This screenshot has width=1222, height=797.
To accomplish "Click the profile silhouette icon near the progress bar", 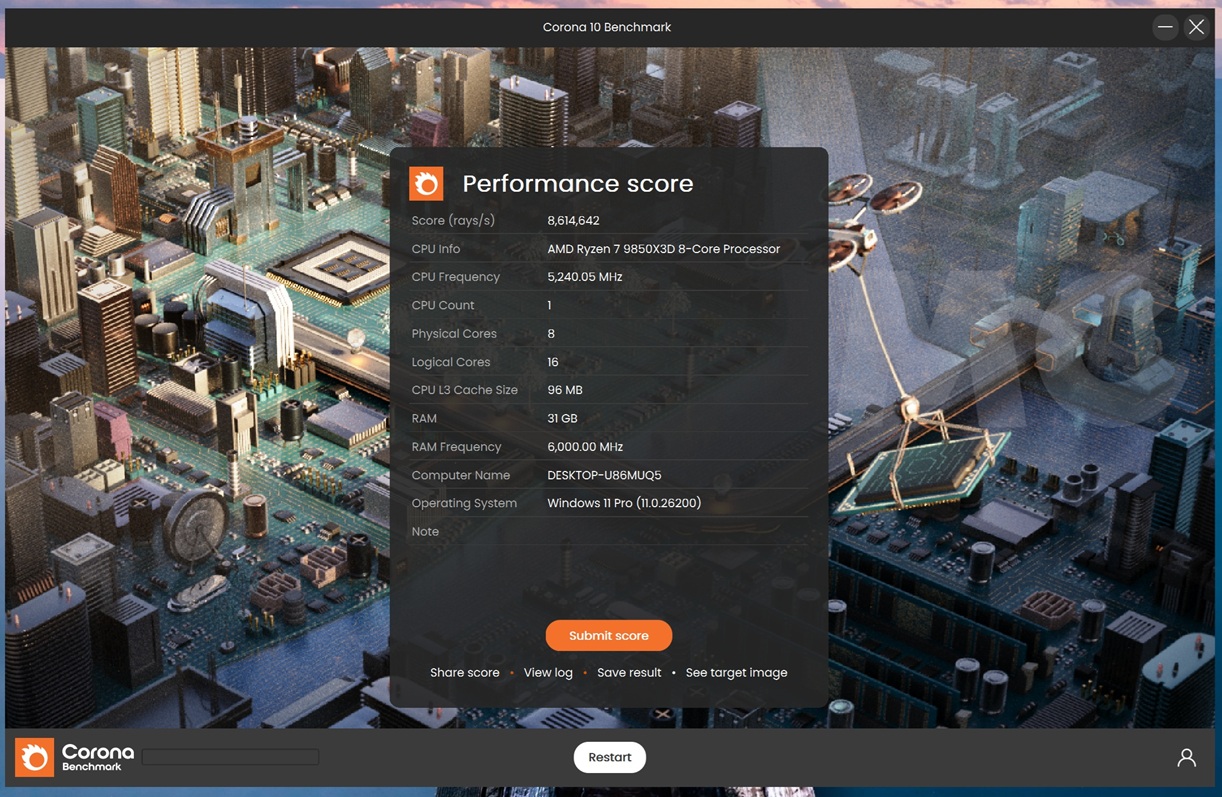I will (x=1186, y=756).
